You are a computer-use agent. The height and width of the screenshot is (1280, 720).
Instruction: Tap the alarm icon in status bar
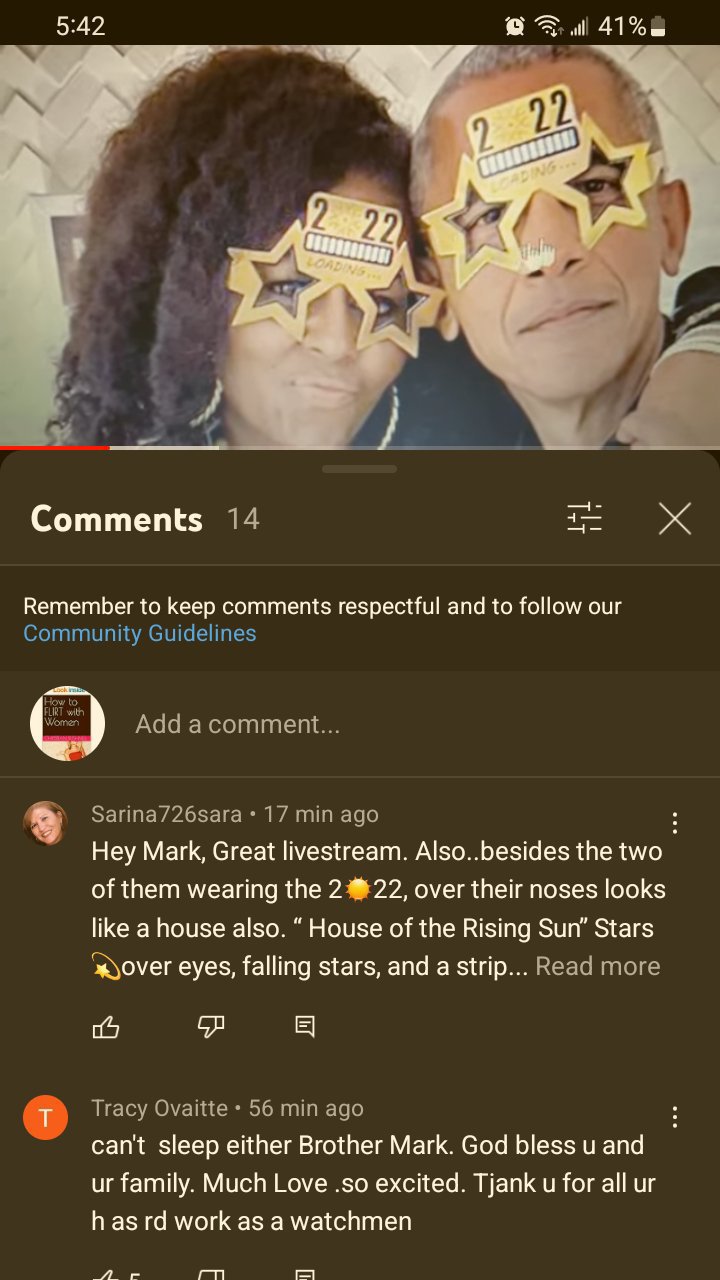(515, 27)
